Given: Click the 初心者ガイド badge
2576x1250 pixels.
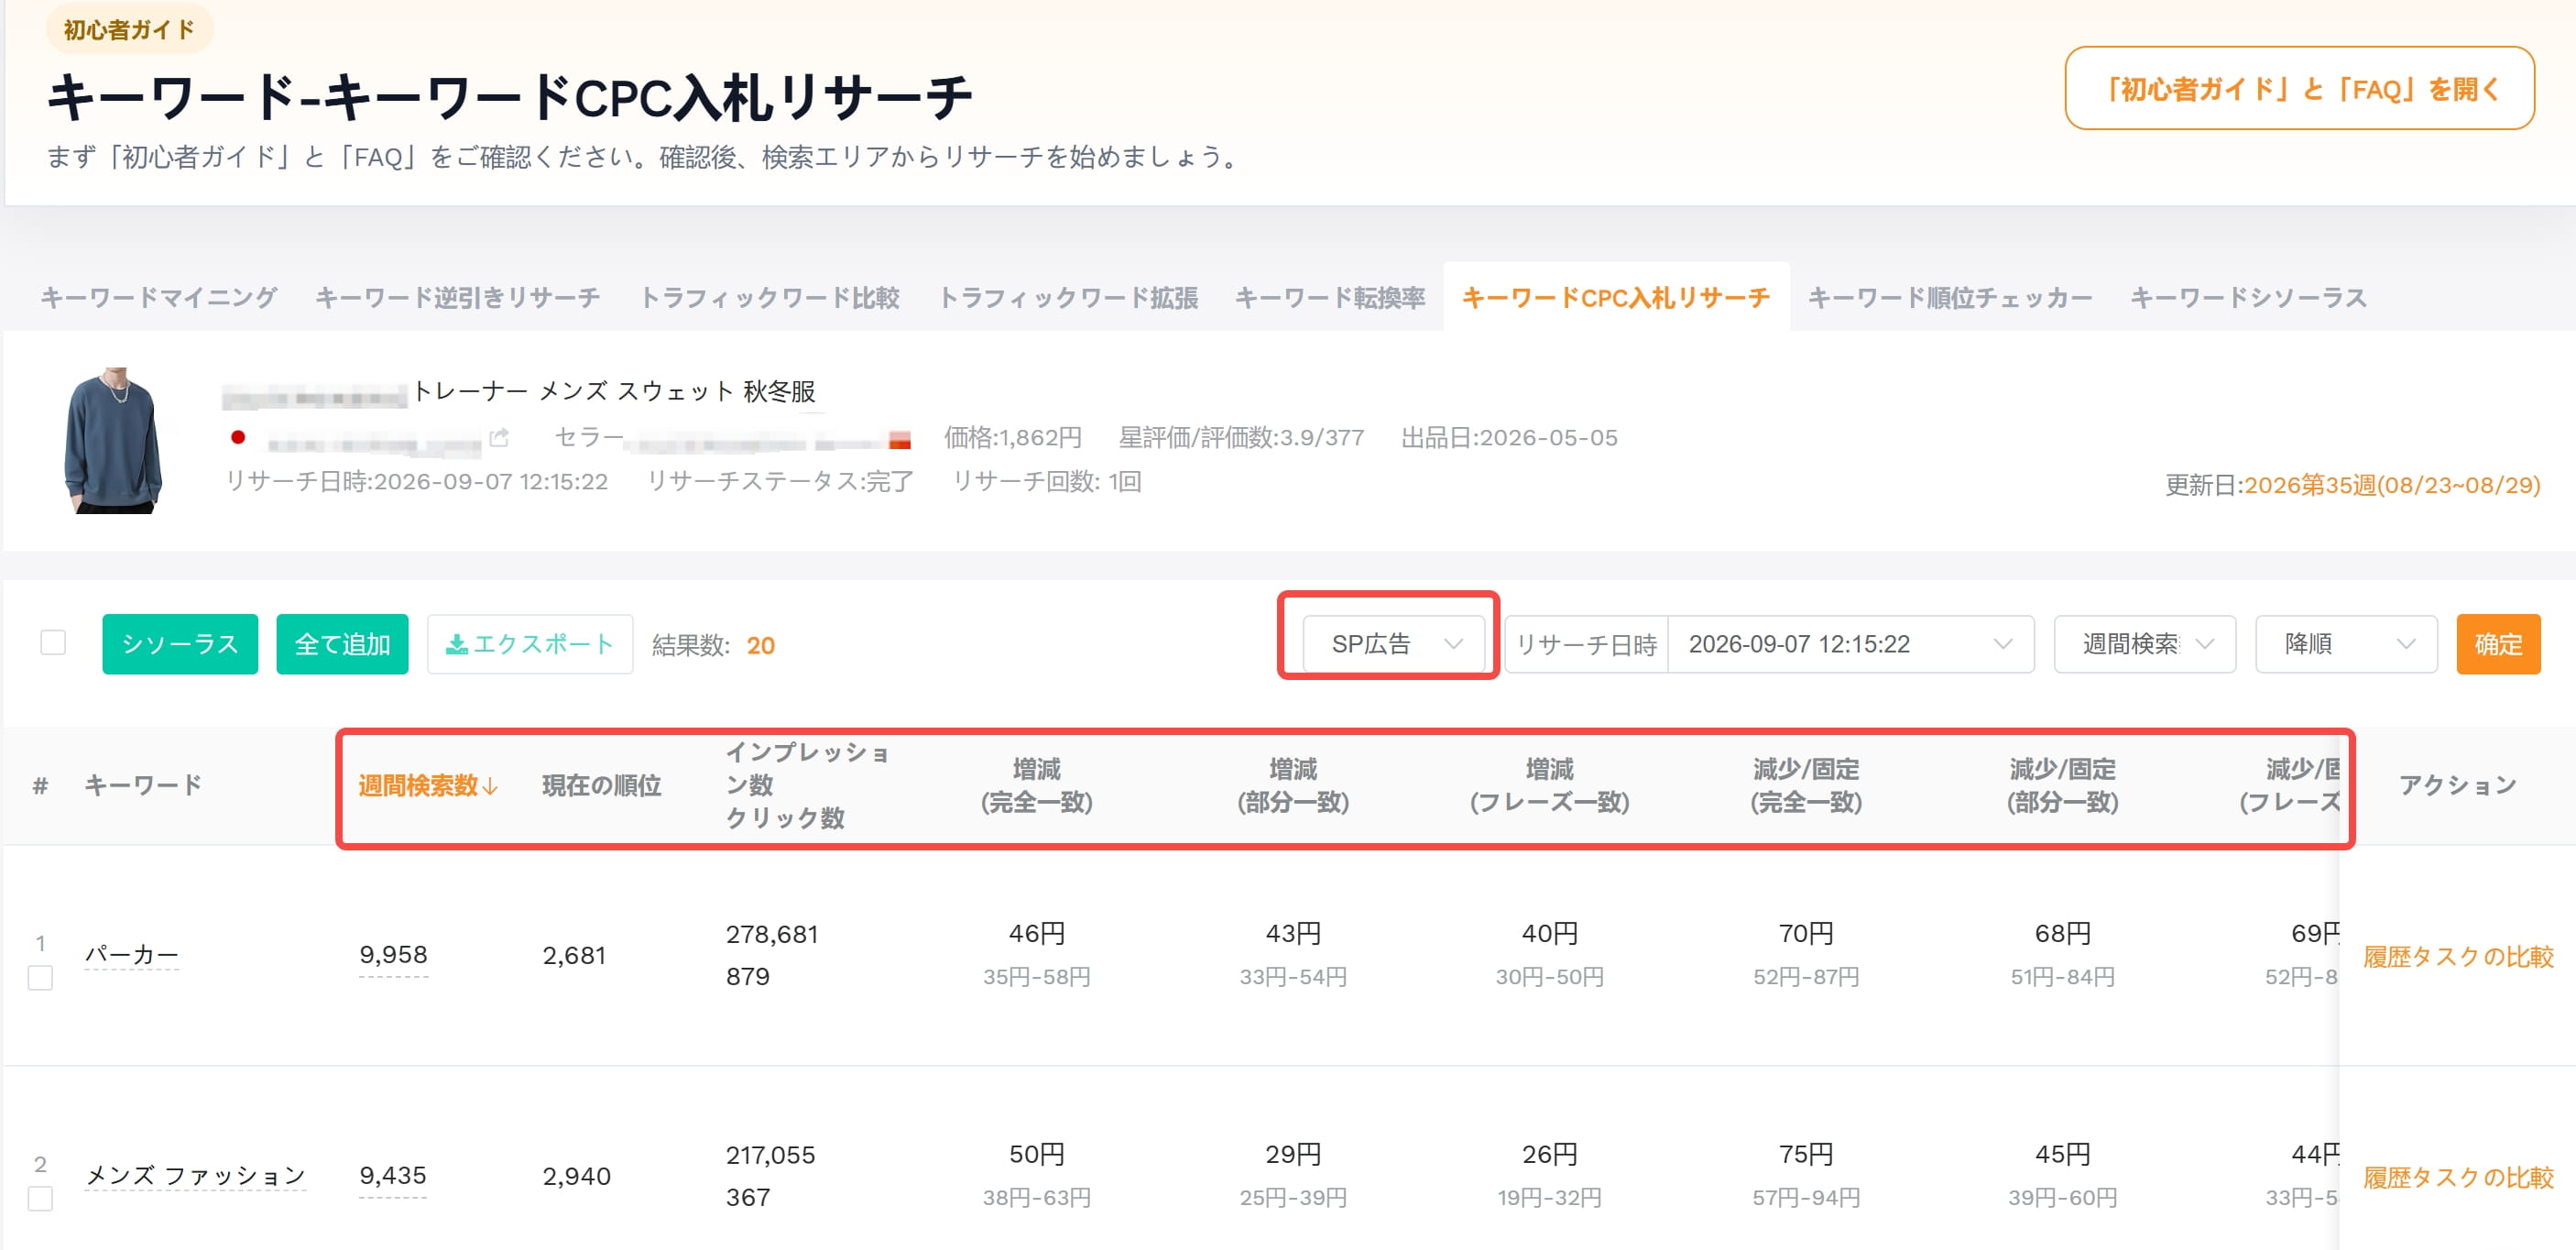Looking at the screenshot, I should pos(129,29).
